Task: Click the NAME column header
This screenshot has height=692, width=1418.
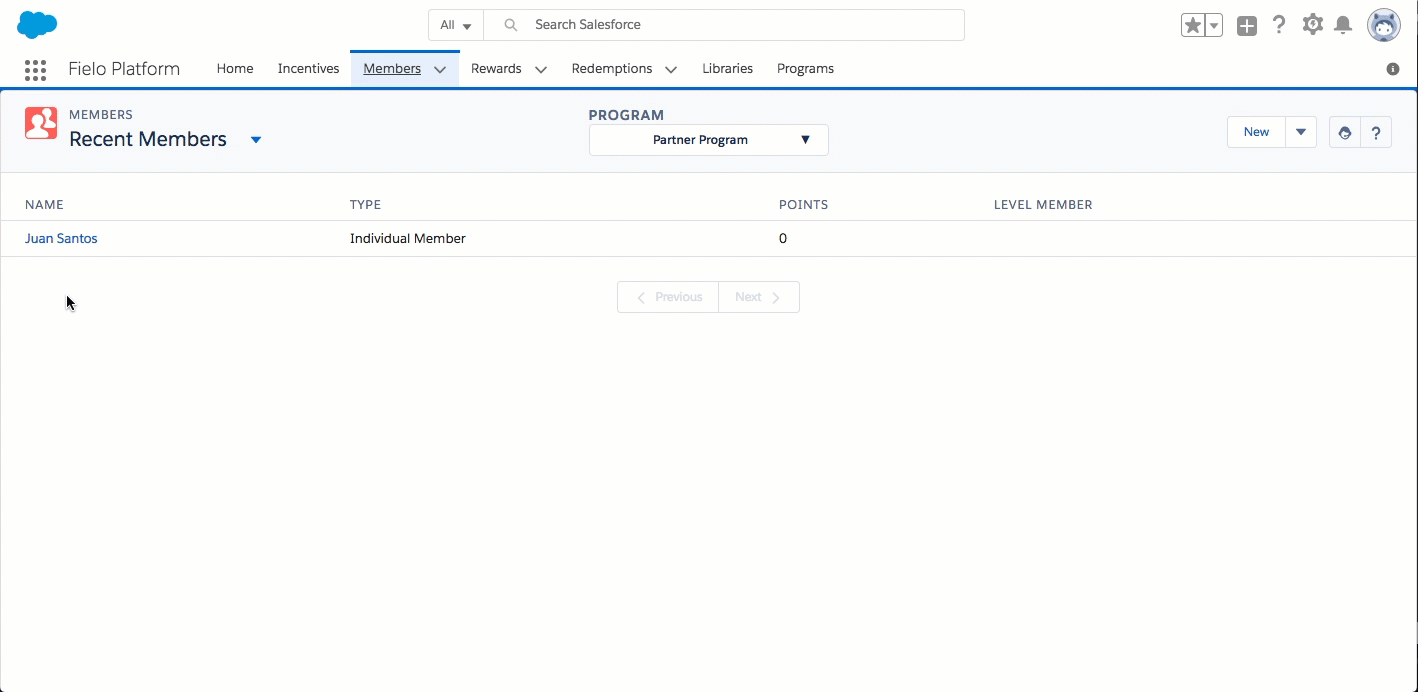Action: point(44,204)
